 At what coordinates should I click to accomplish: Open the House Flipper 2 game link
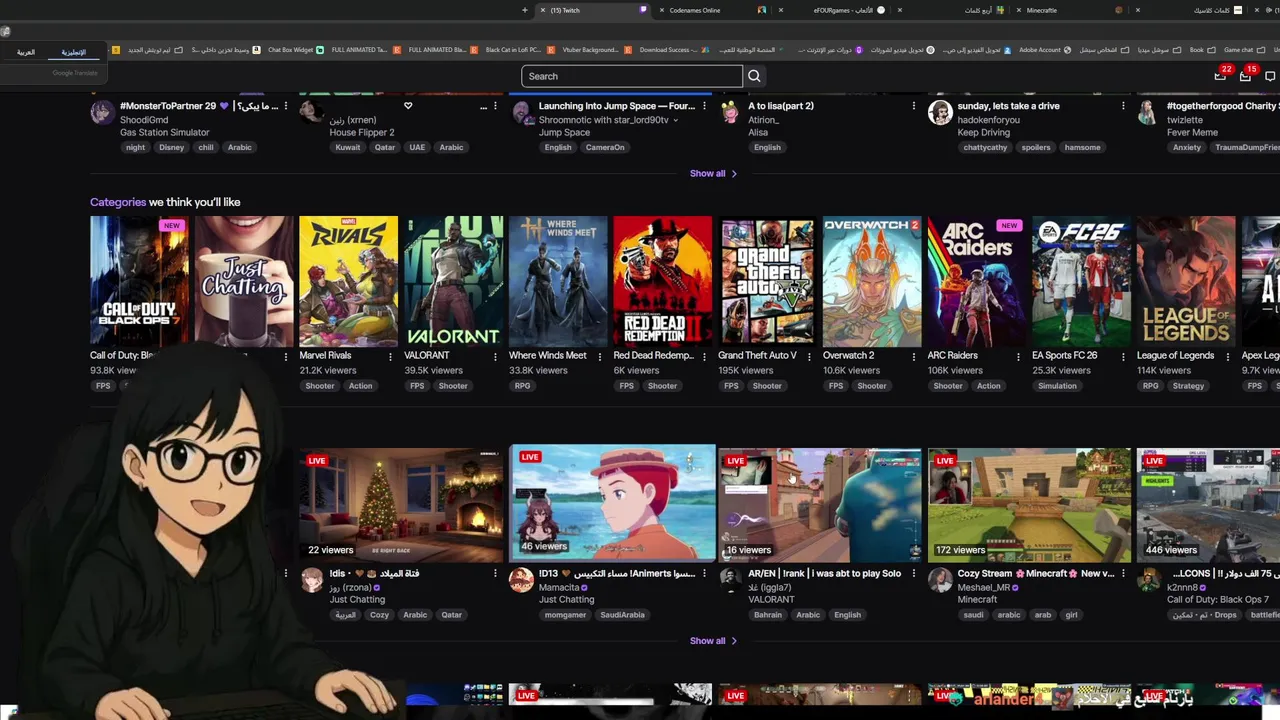[x=362, y=133]
